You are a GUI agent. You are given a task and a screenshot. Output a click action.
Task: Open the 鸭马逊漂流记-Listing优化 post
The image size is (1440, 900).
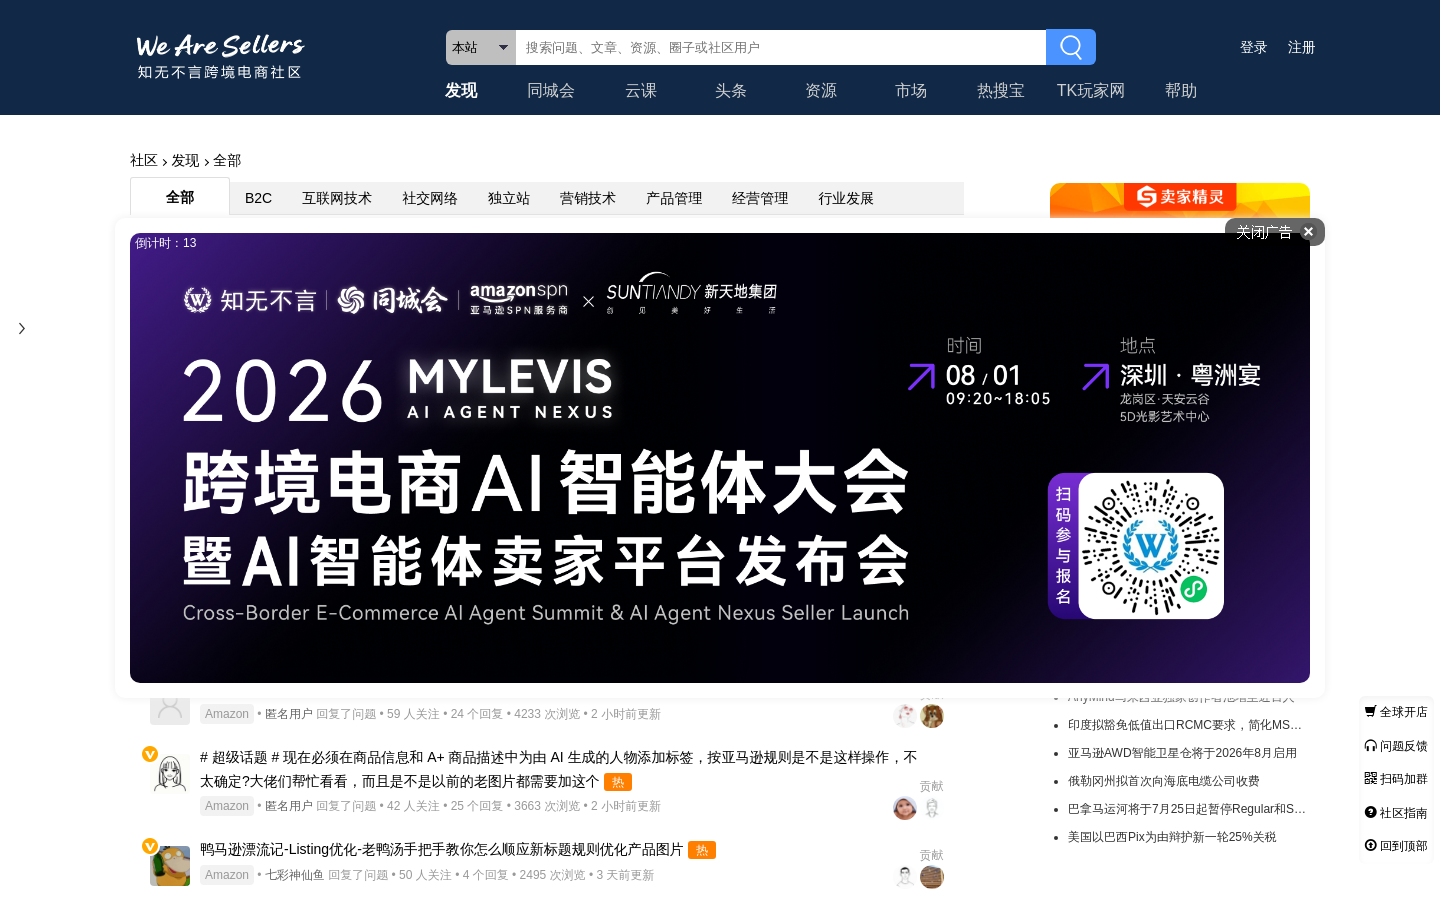click(441, 849)
